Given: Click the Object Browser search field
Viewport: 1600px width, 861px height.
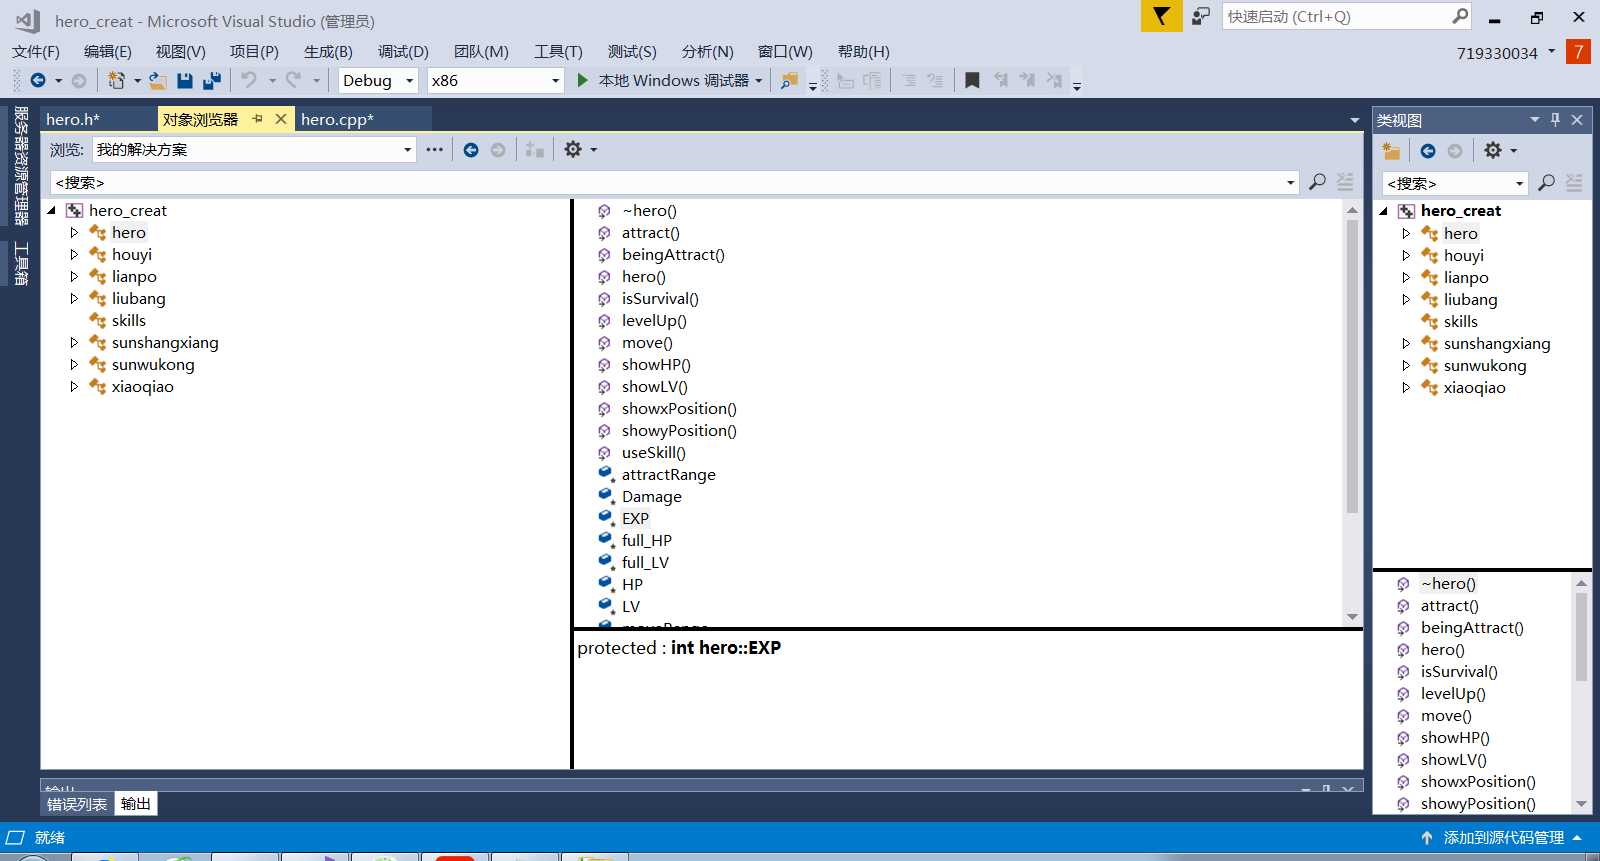Looking at the screenshot, I should [x=674, y=182].
